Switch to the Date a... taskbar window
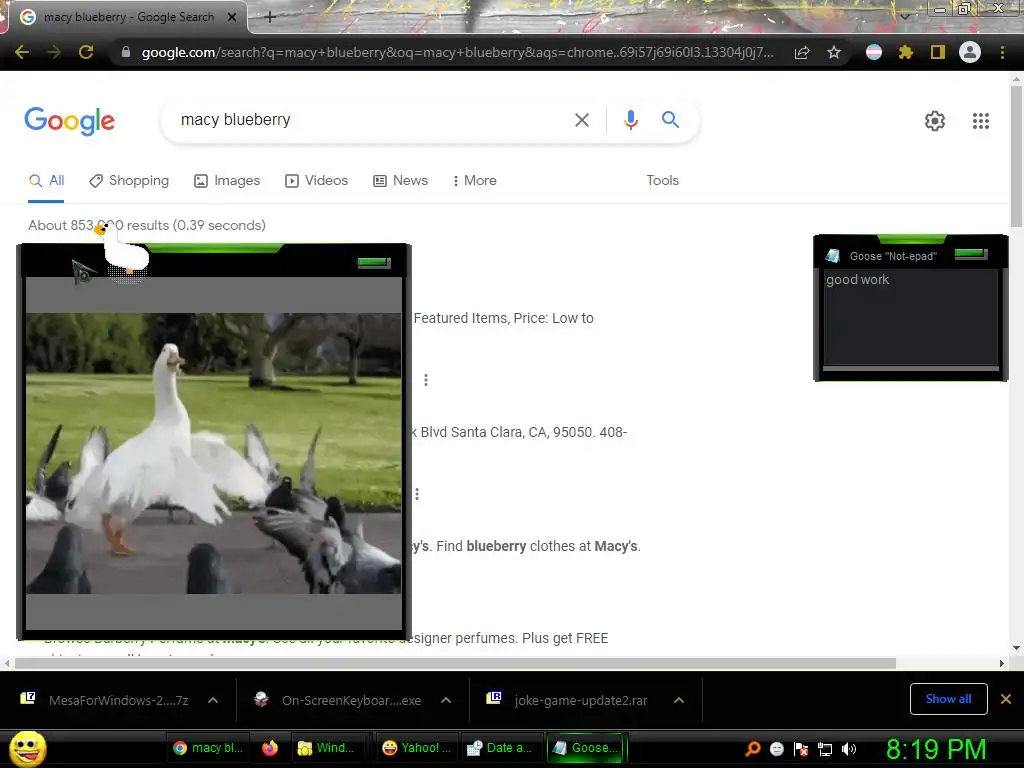 tap(500, 748)
